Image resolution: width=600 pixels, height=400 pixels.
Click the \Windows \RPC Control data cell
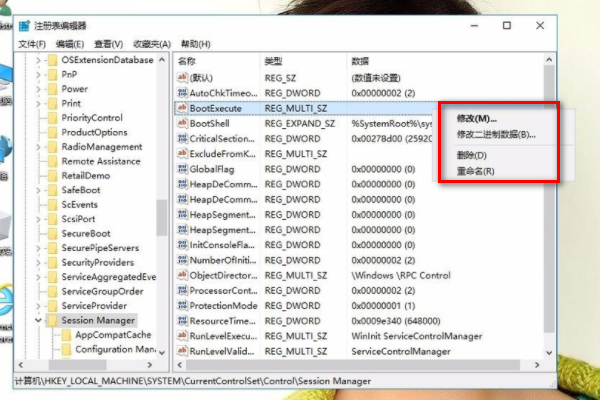(x=401, y=275)
